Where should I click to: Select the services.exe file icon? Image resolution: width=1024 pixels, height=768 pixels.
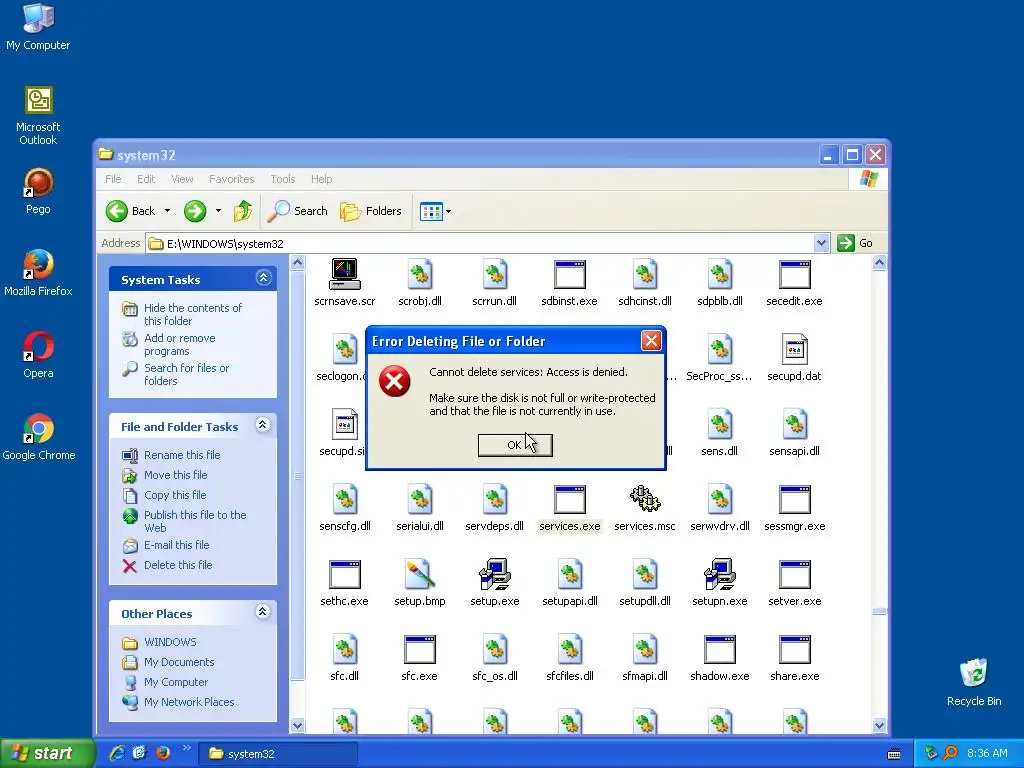[569, 500]
